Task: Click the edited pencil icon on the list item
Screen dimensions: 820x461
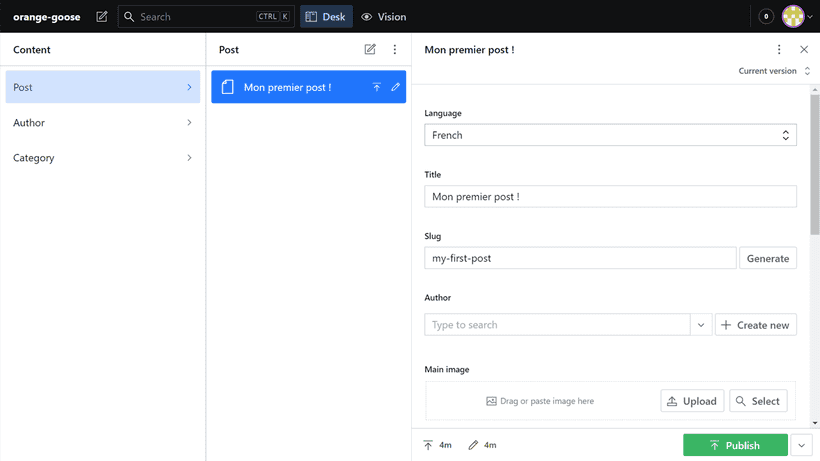Action: click(x=395, y=87)
